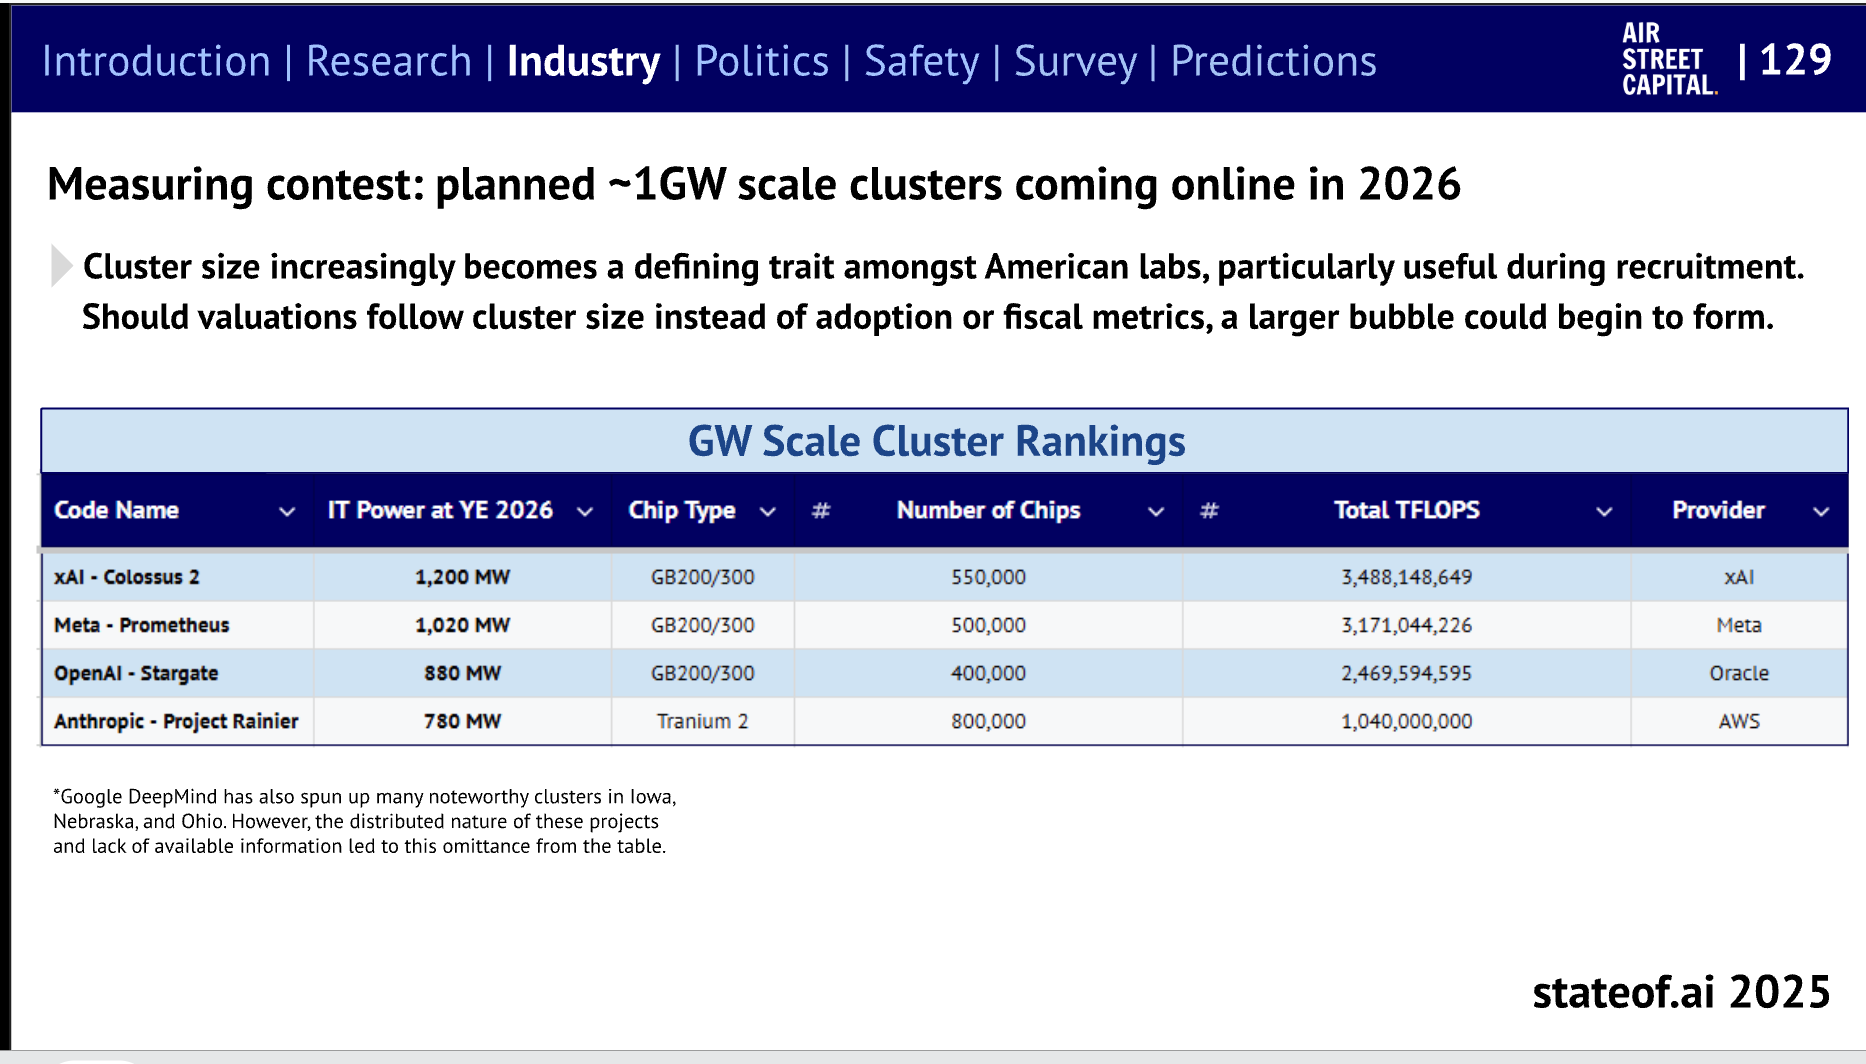Click the stateof.ai 2025 link

1680,992
